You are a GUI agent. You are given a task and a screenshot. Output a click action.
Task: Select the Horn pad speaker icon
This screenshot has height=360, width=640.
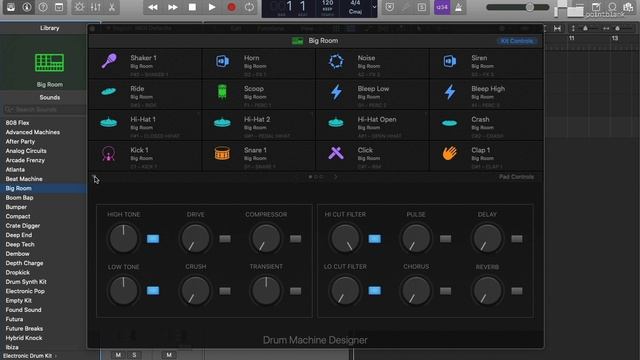pos(222,61)
